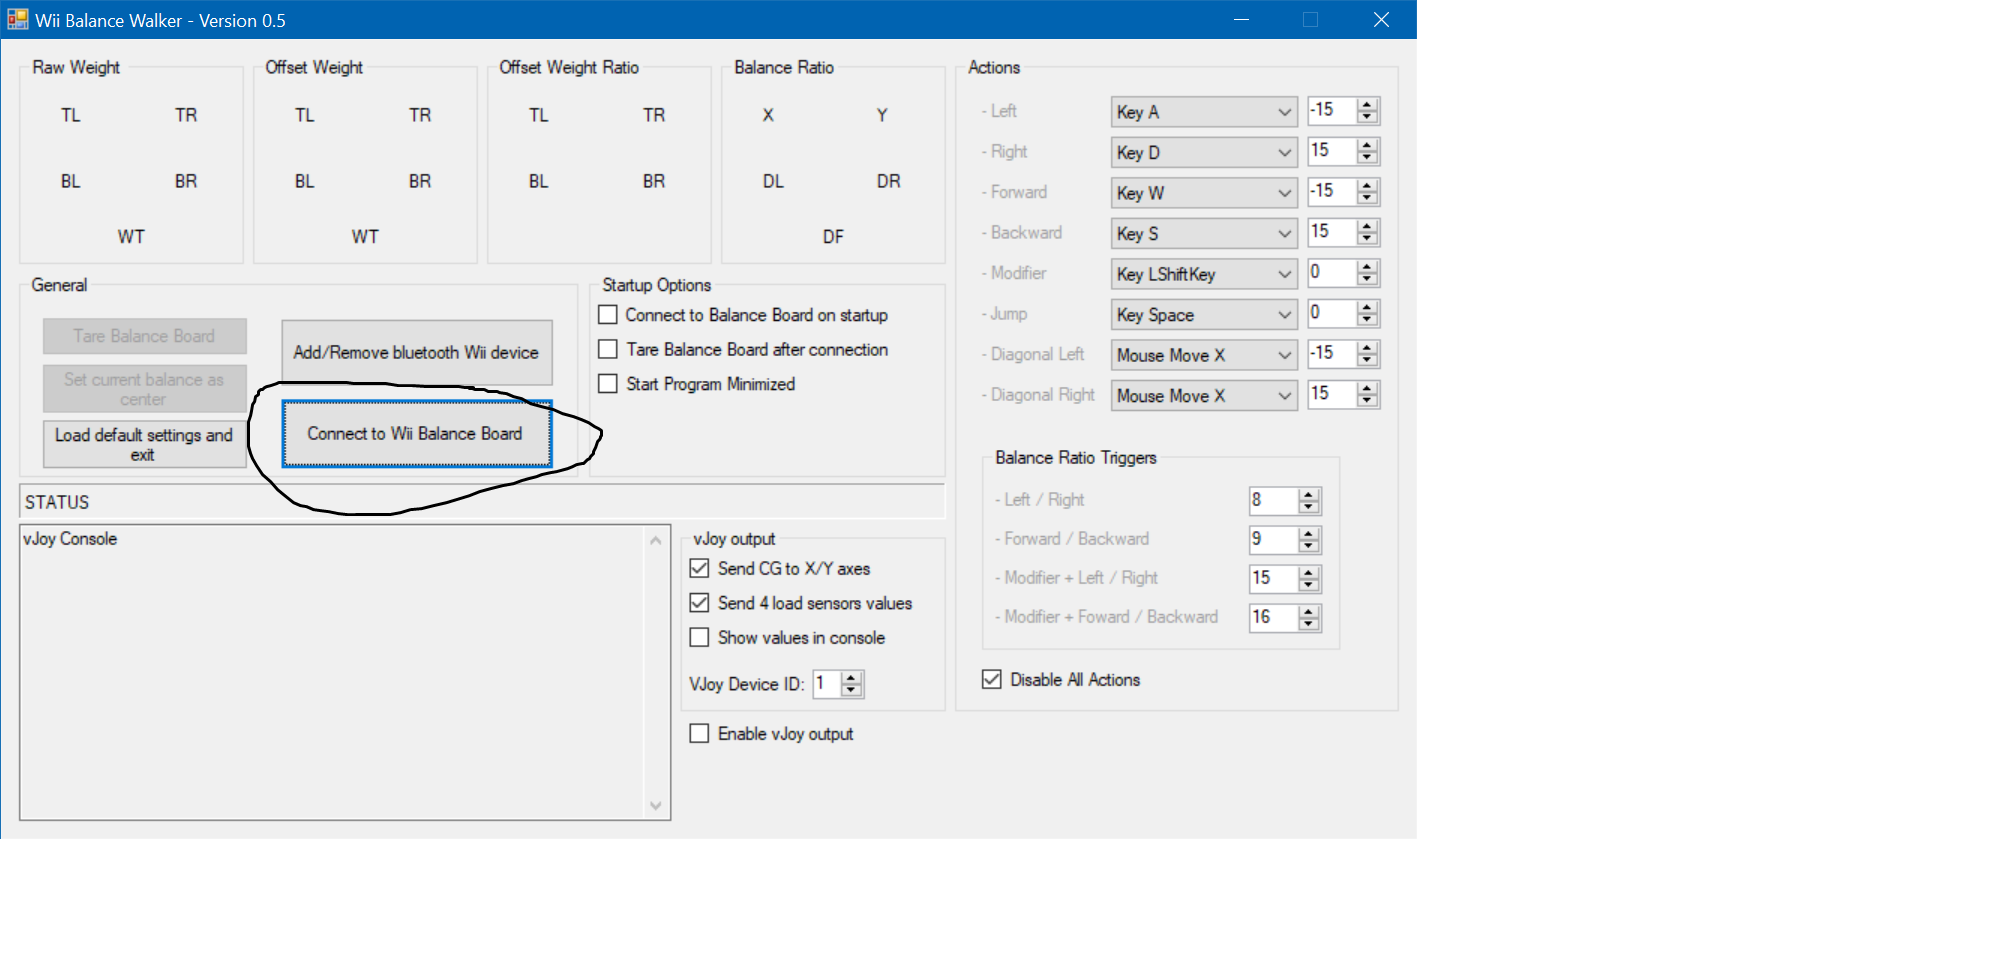Image resolution: width=2000 pixels, height=976 pixels.
Task: Increase the Left action value stepper
Action: pyautogui.click(x=1368, y=105)
